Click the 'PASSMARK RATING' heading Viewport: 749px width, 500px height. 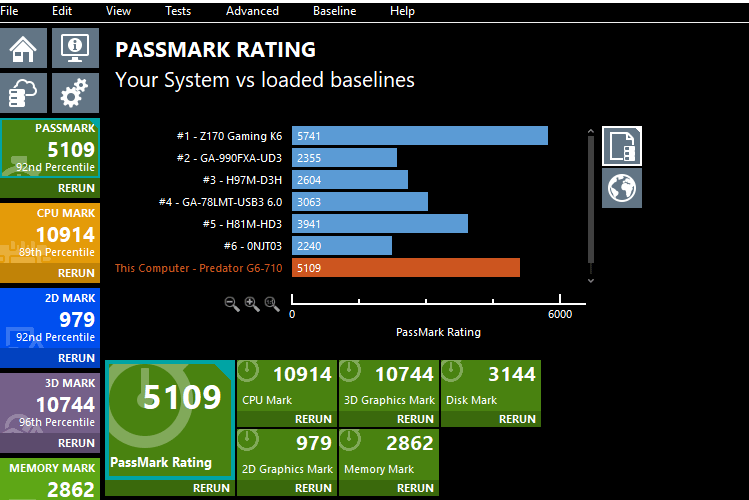215,50
